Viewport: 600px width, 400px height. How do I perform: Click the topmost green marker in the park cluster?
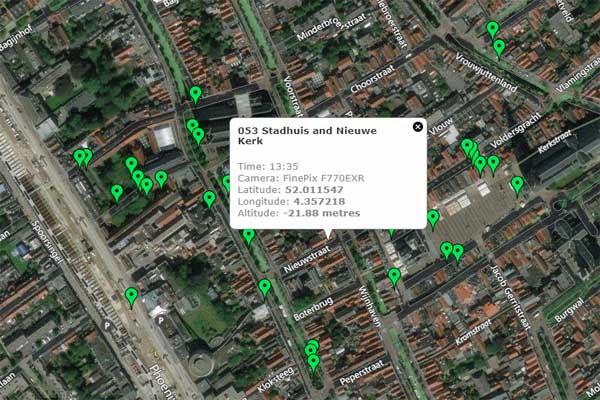point(131,166)
